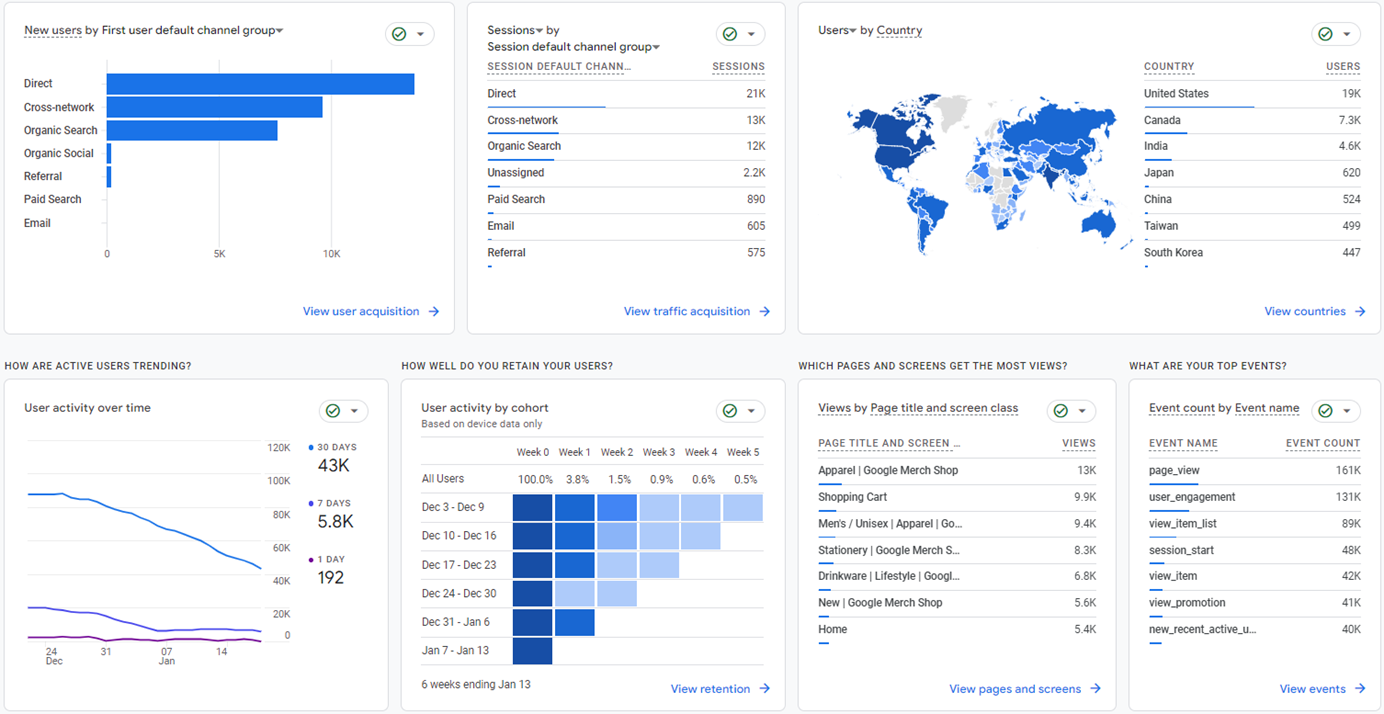Click the data quality checkmark icon on Sessions card

click(729, 33)
